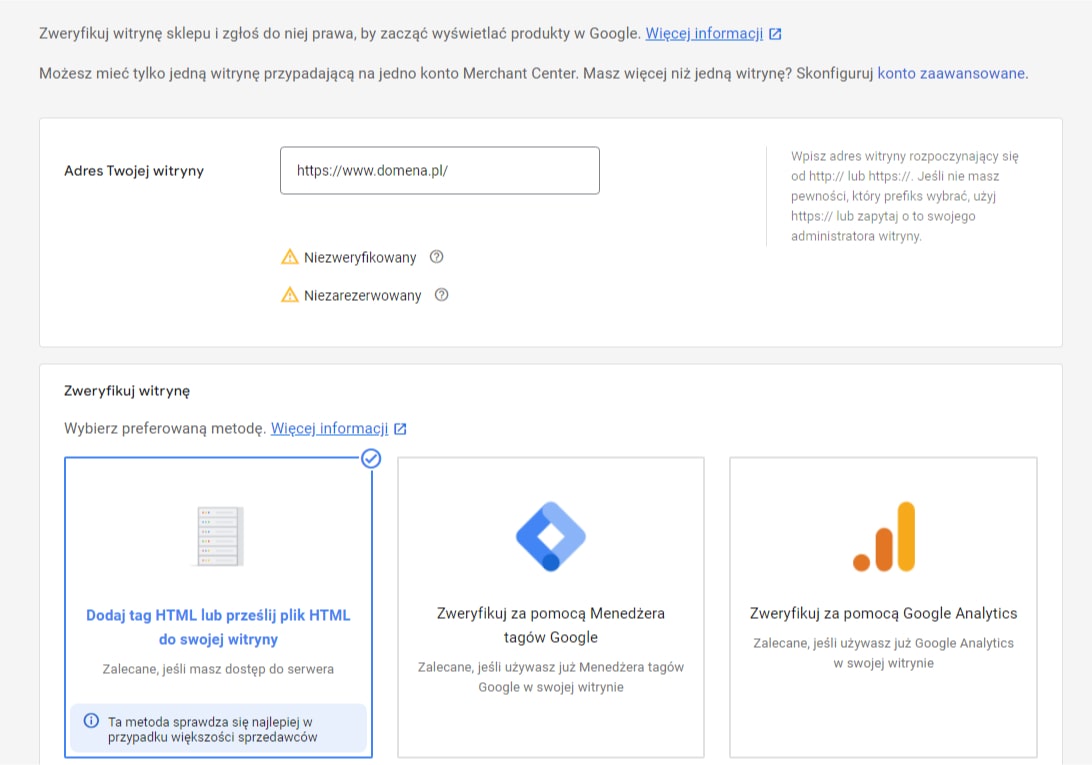Click external link icon after top Więcej informacji
The image size is (1092, 765).
point(775,34)
